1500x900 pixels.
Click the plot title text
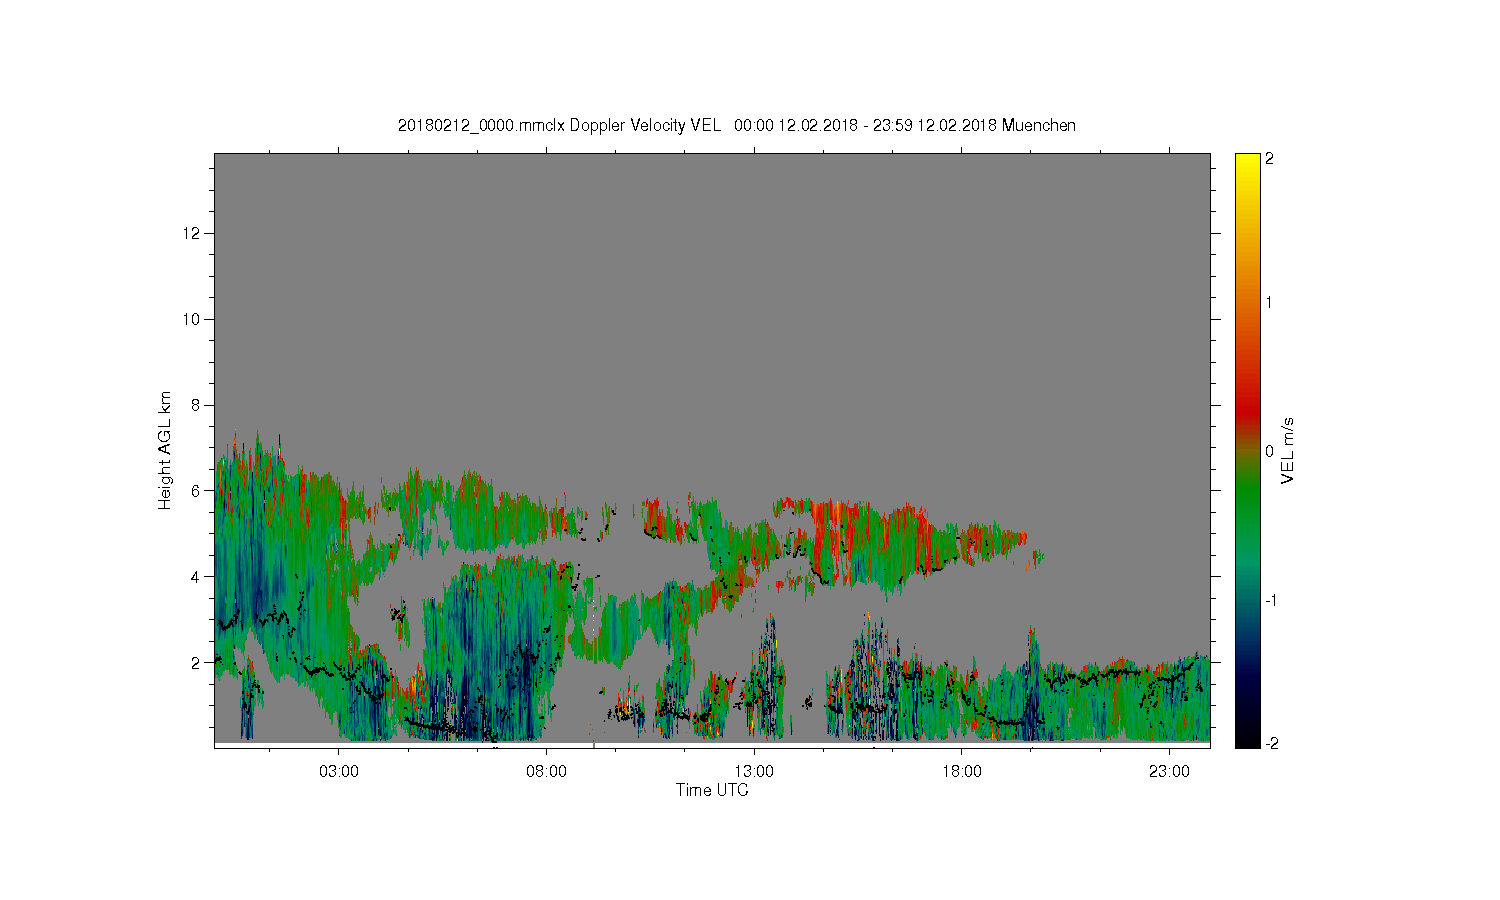737,125
